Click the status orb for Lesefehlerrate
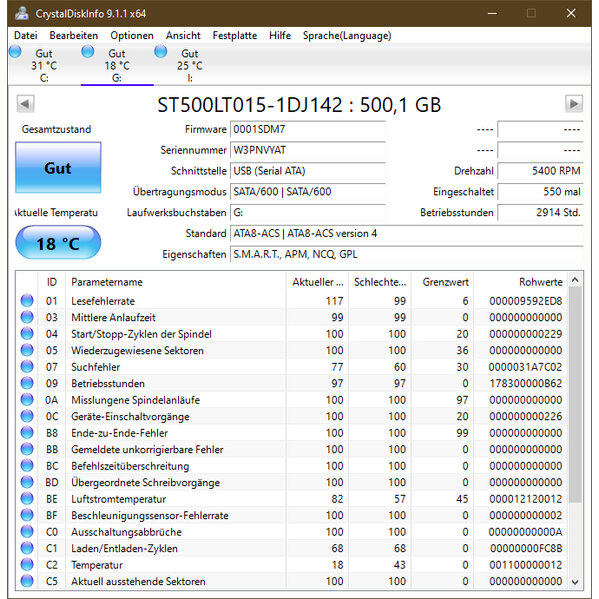 27,301
